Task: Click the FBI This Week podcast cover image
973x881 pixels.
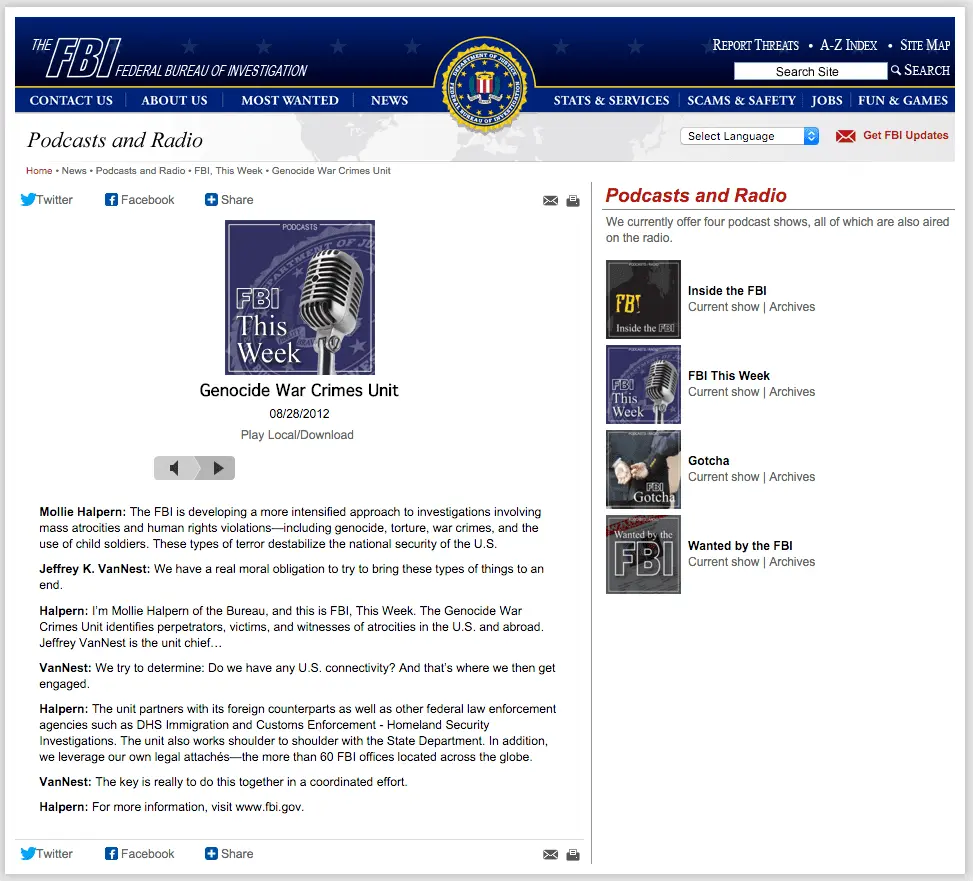Action: tap(300, 297)
